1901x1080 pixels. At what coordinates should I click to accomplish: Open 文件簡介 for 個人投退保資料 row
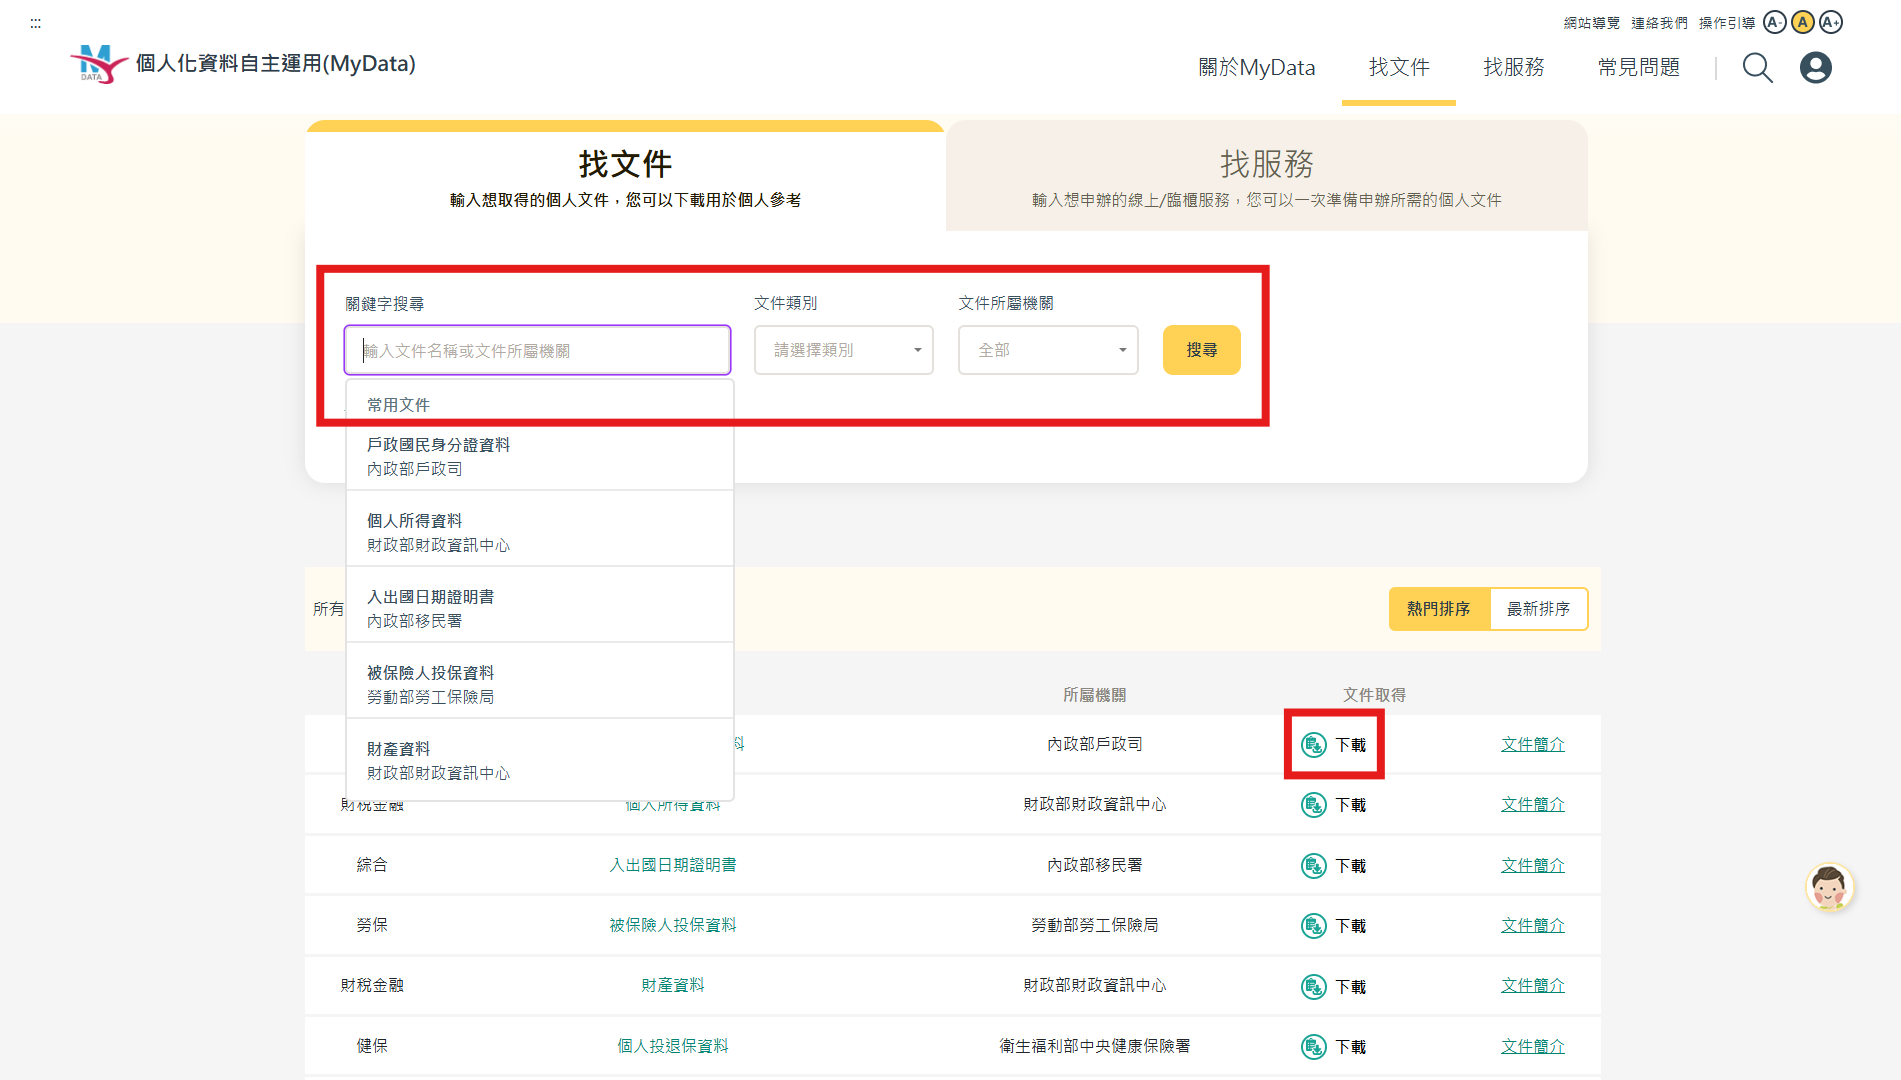1533,1047
